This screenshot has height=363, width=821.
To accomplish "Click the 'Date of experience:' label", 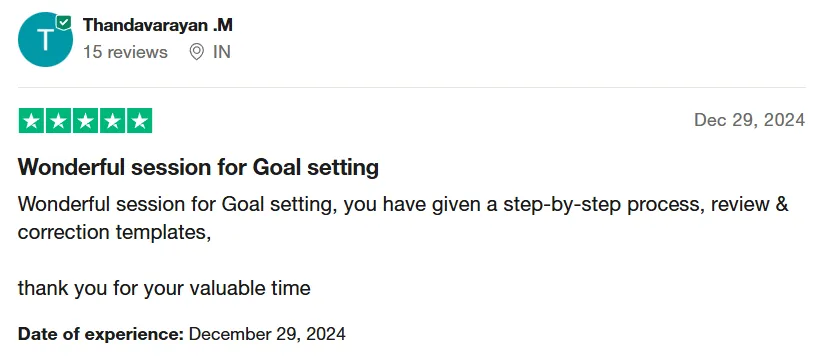I will (101, 334).
